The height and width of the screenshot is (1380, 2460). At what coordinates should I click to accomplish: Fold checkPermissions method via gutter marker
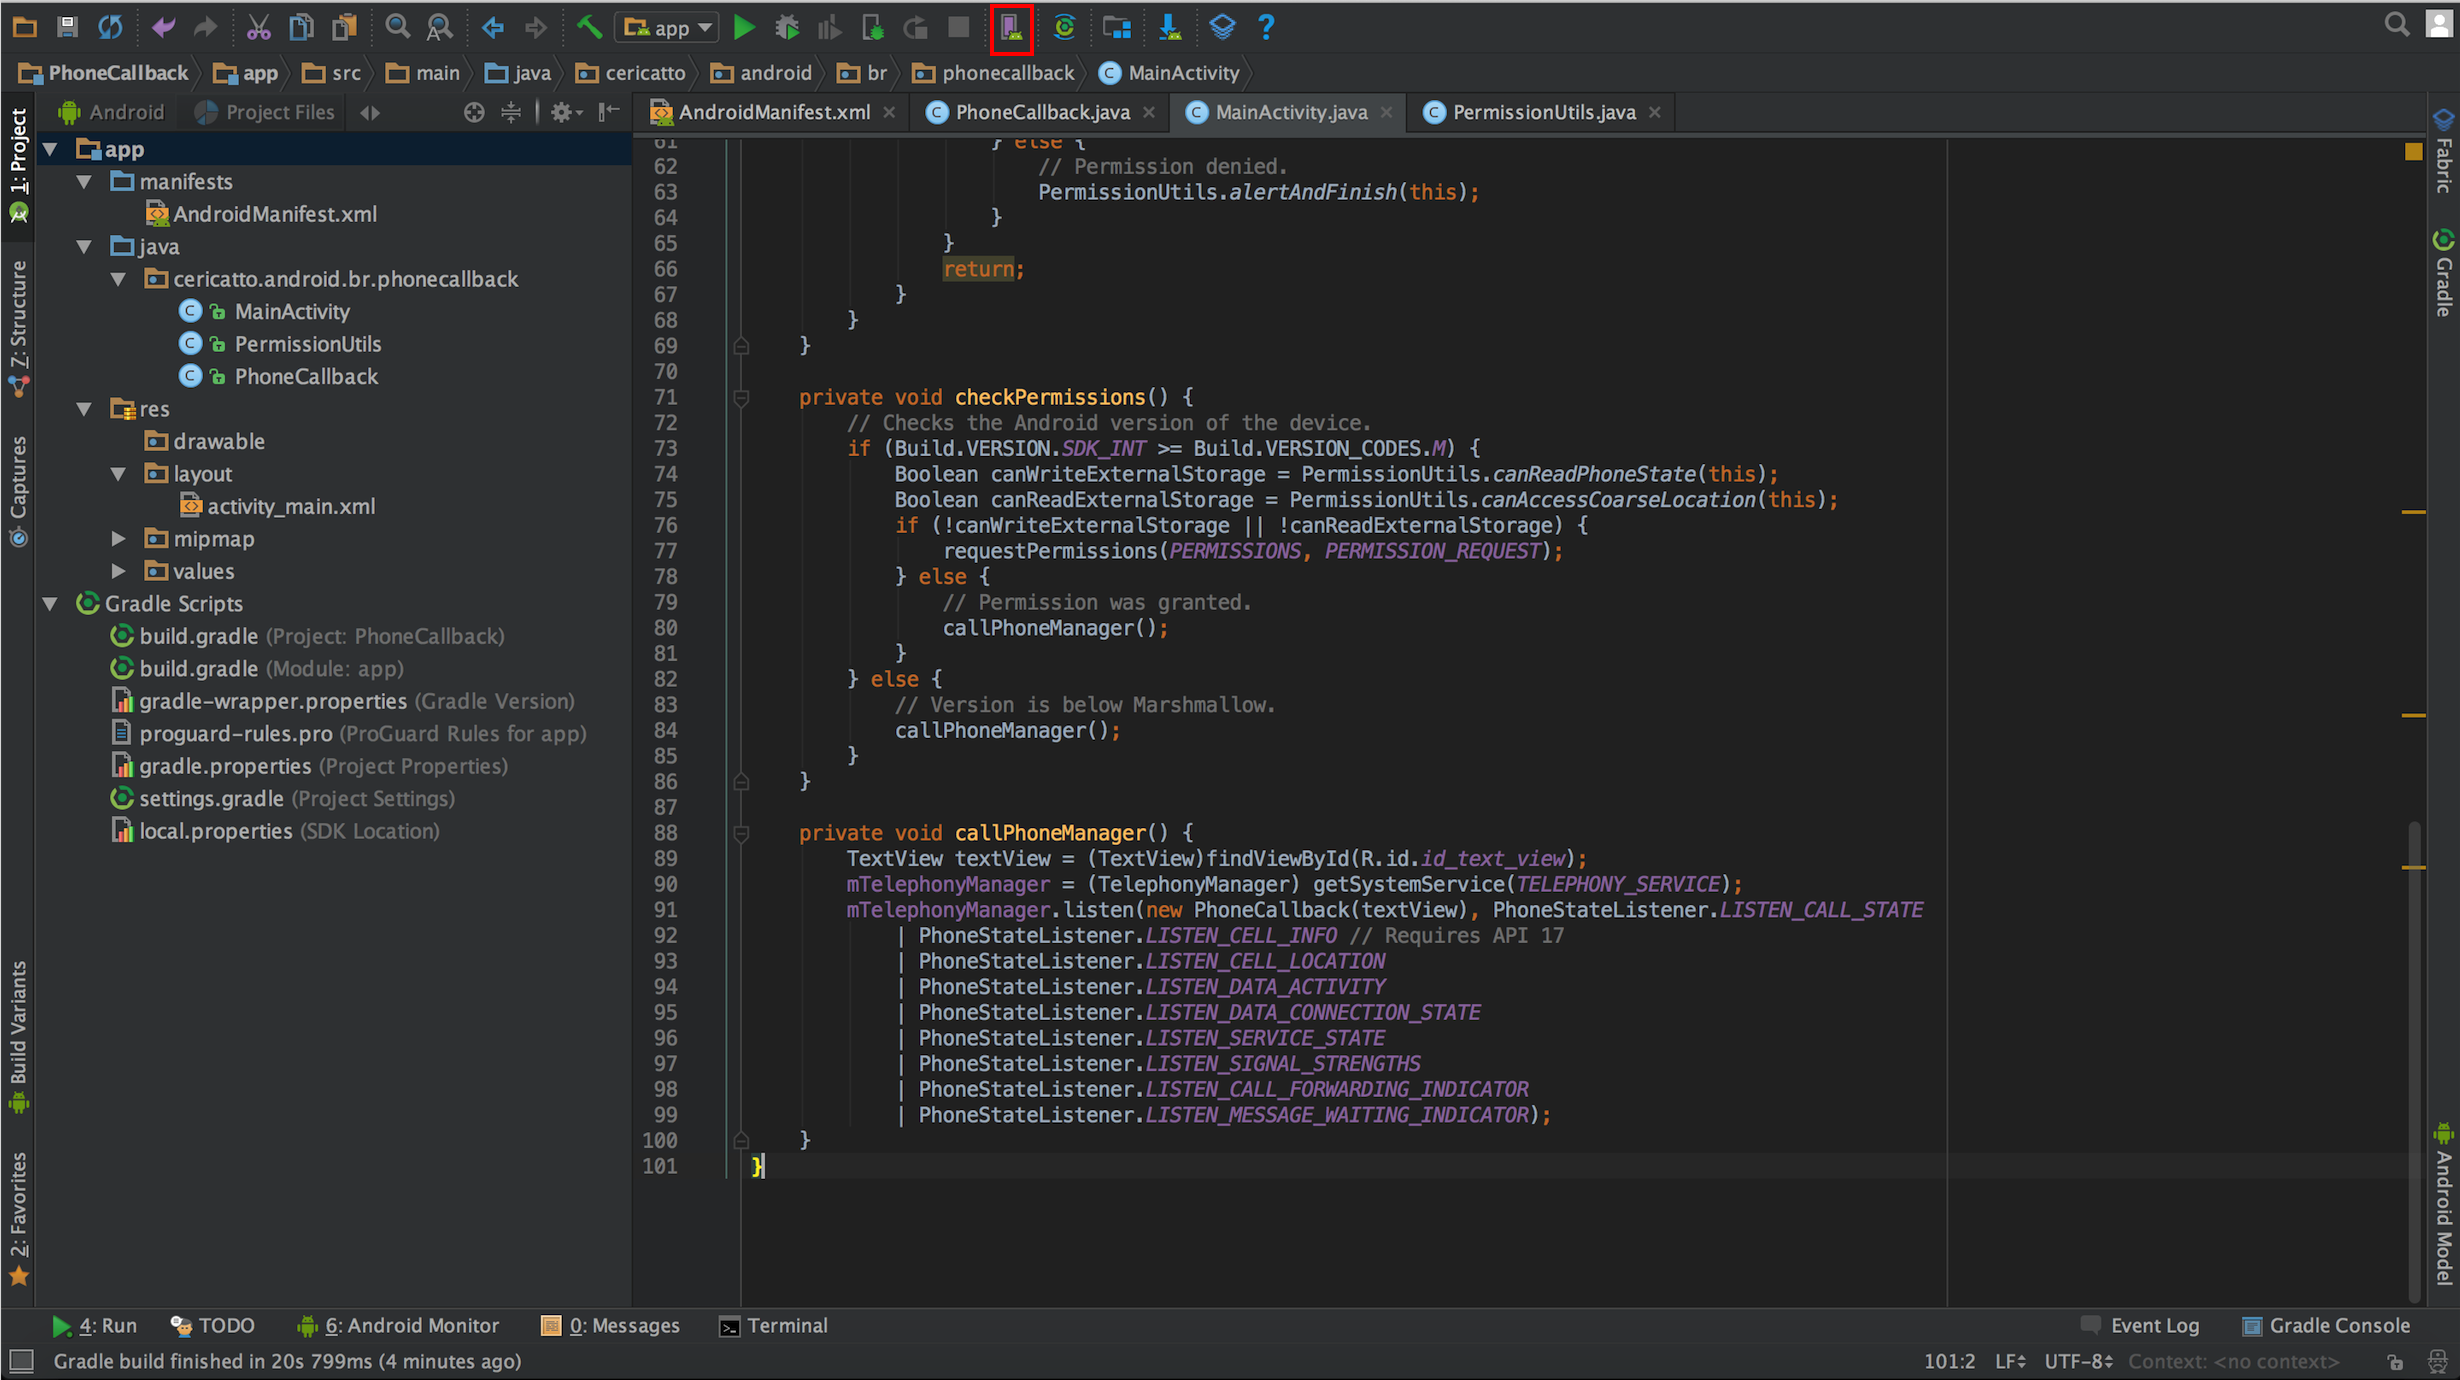741,398
